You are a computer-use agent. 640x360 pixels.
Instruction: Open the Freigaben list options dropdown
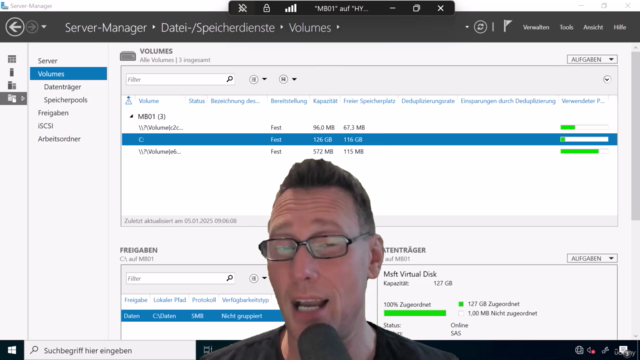click(x=258, y=278)
